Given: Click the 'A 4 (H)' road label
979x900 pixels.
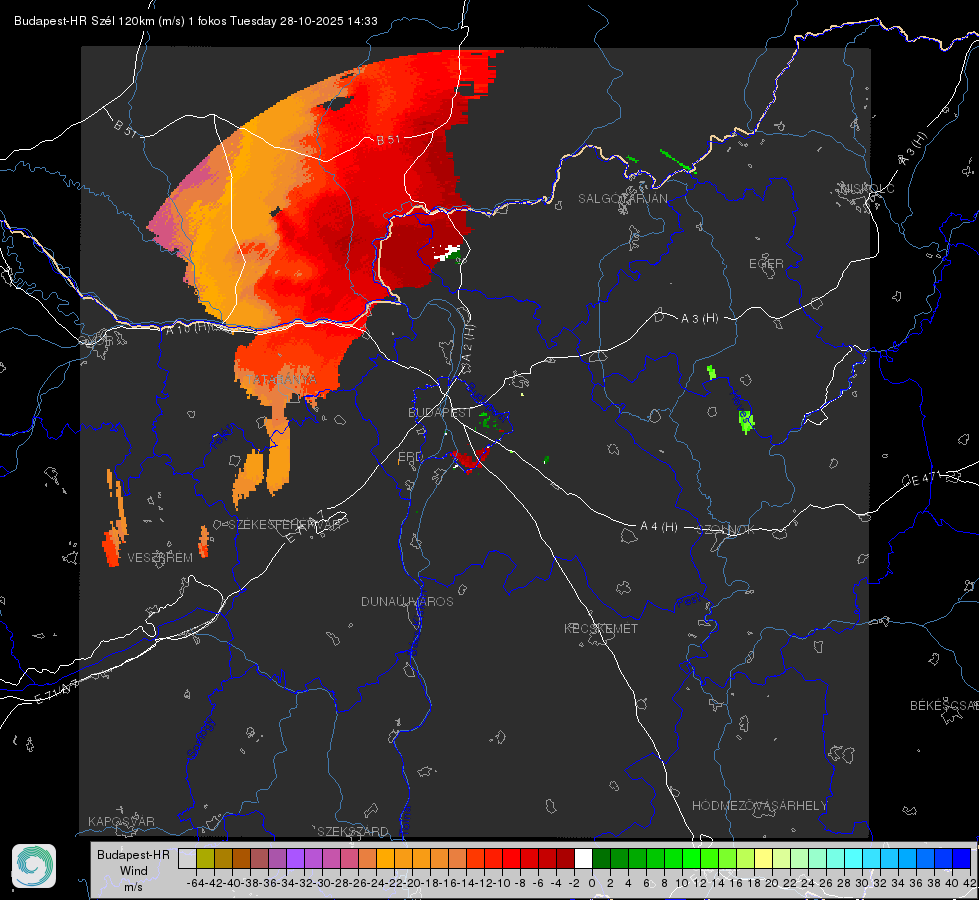Looking at the screenshot, I should [x=659, y=527].
